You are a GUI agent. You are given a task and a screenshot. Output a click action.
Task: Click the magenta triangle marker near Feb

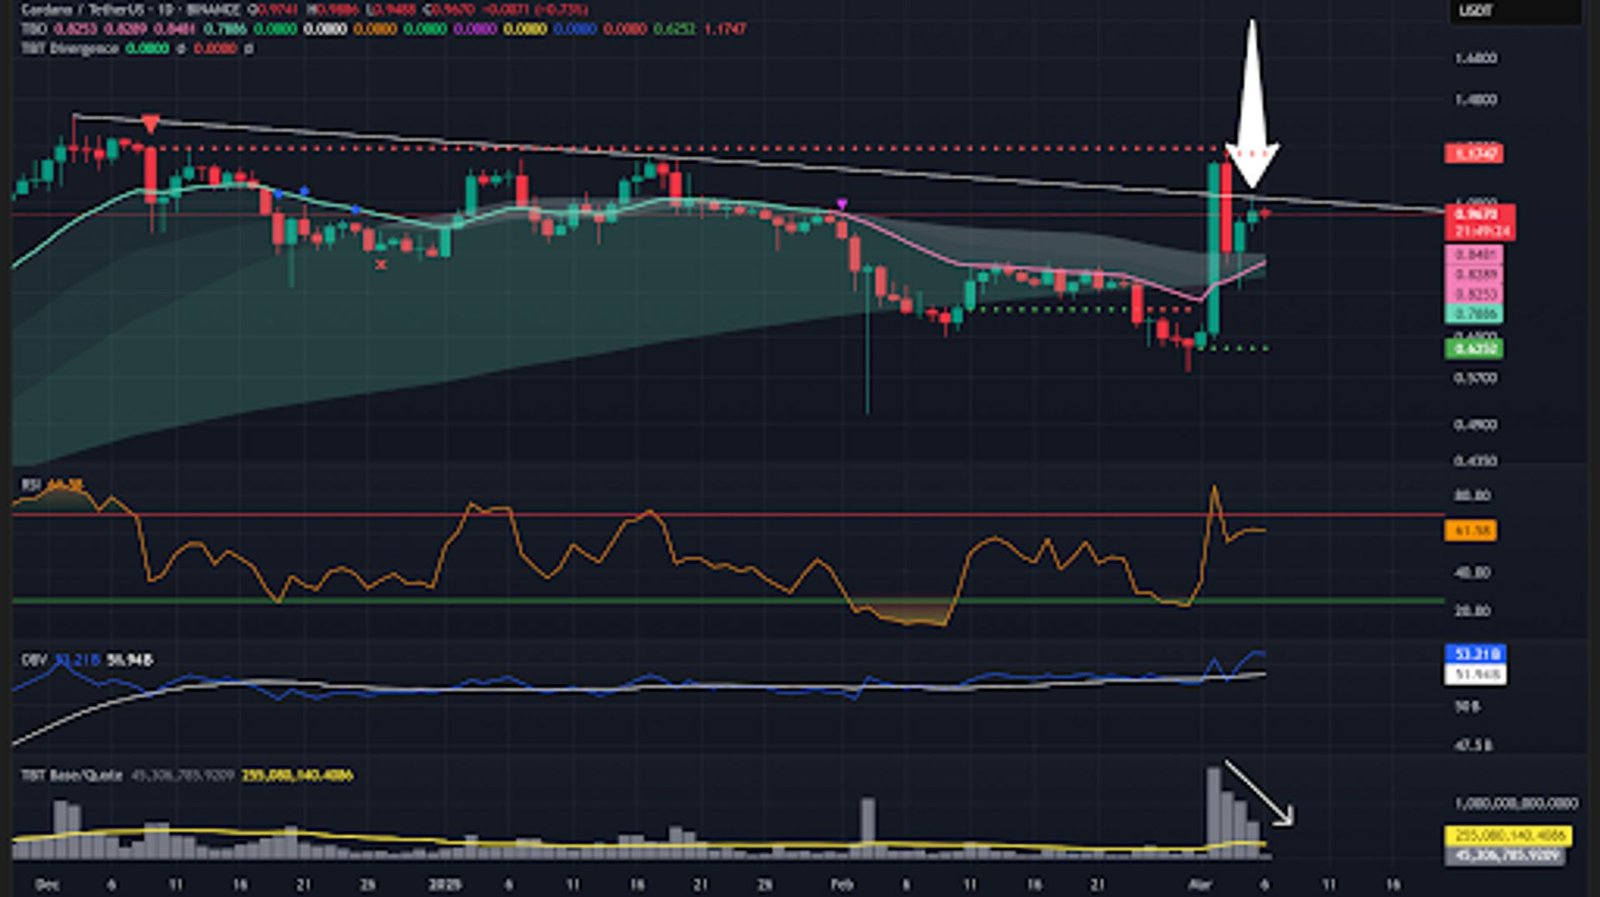coord(842,205)
